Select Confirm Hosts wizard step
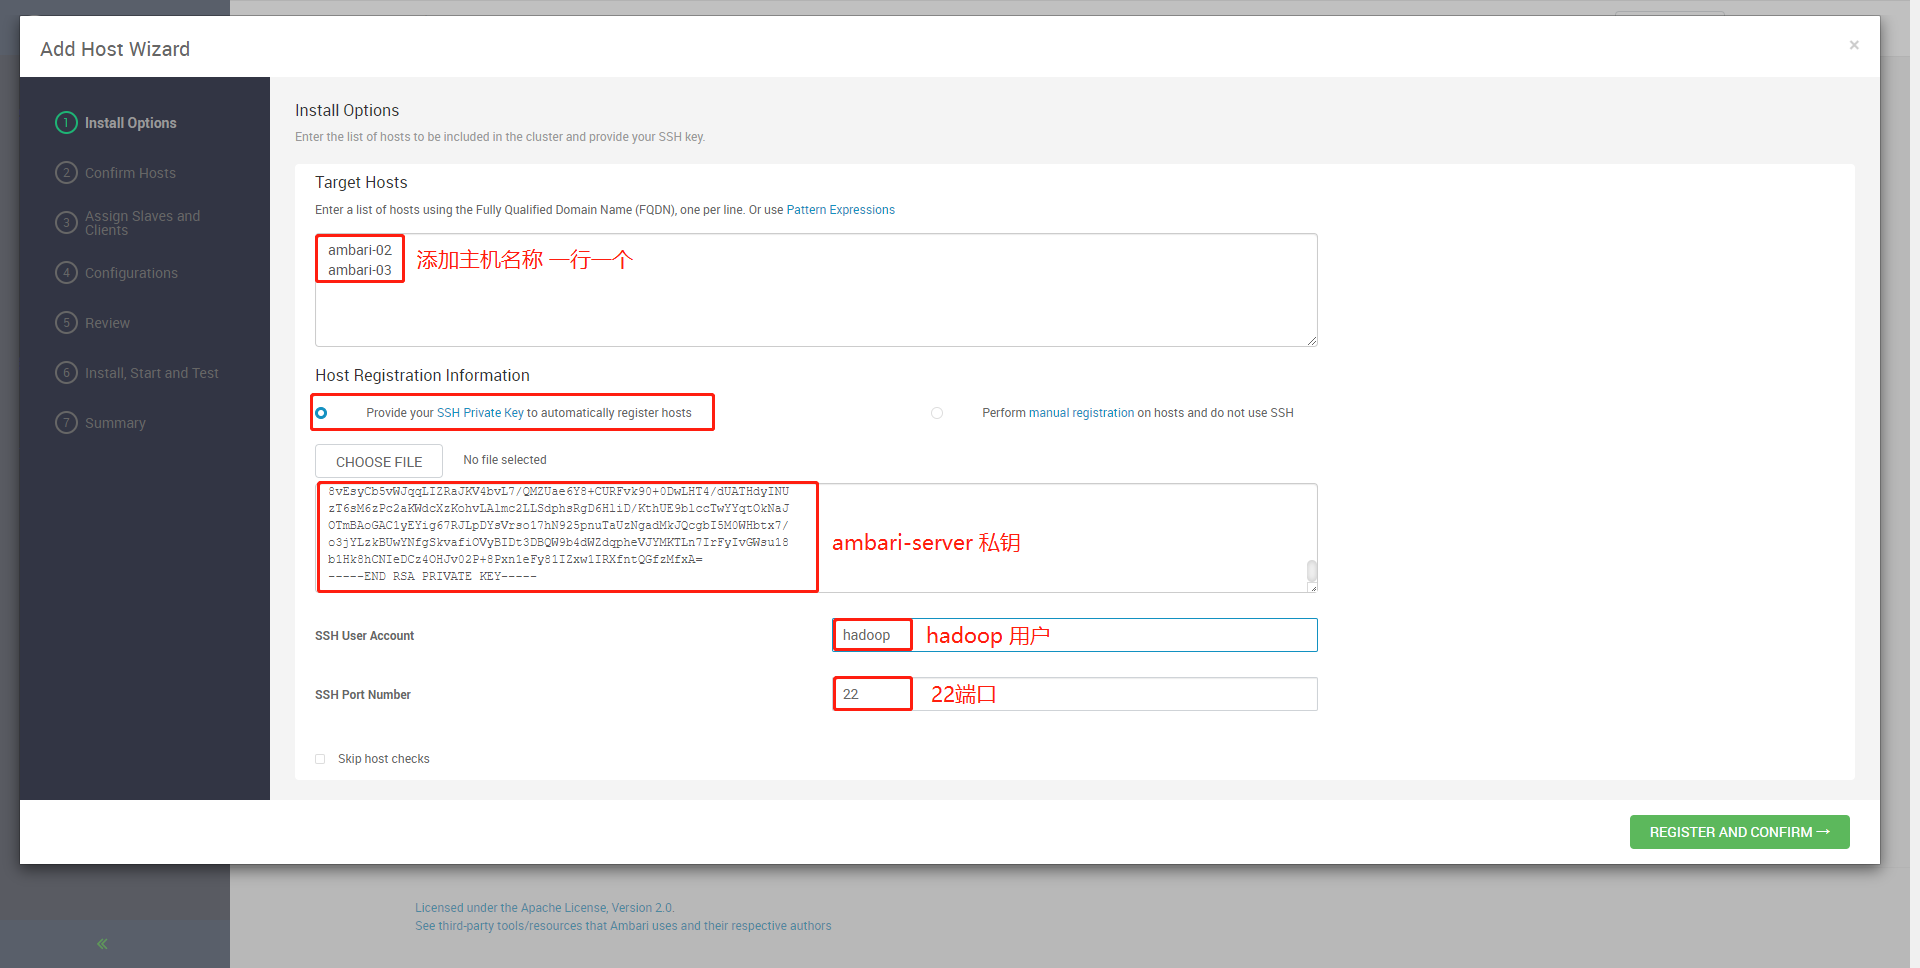1920x968 pixels. pyautogui.click(x=130, y=173)
